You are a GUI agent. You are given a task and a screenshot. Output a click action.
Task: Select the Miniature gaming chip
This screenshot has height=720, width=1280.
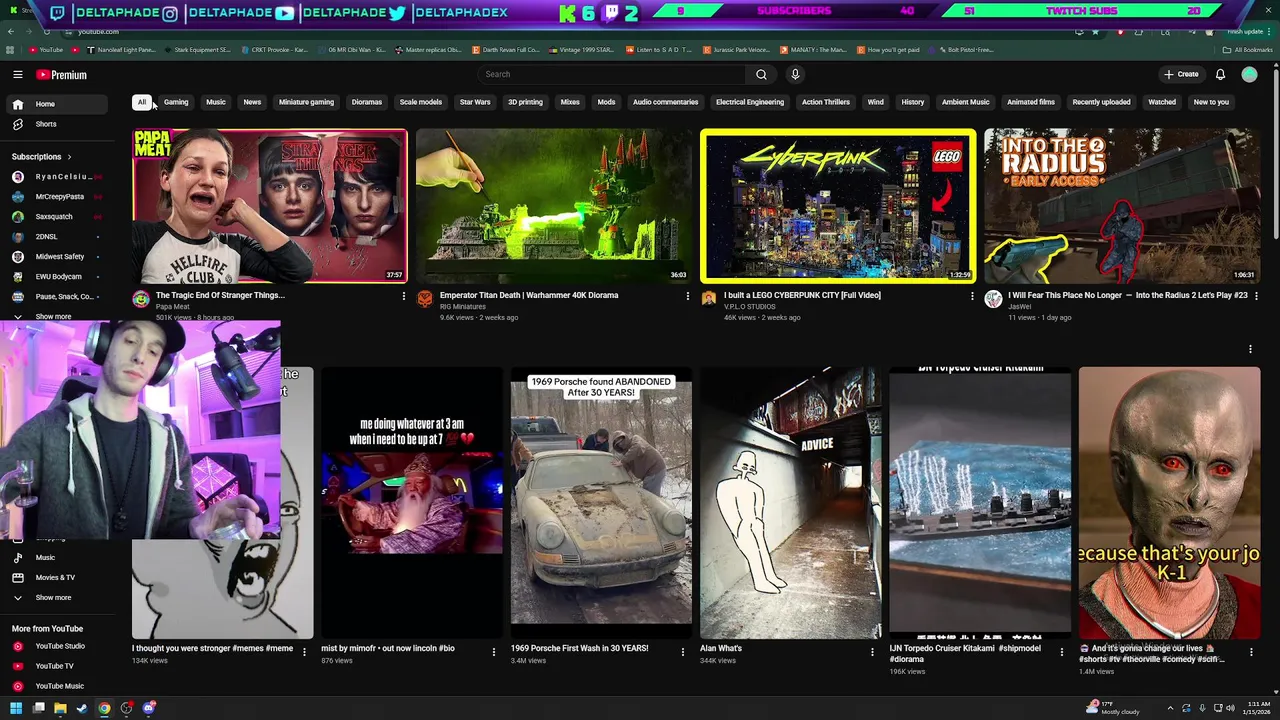pos(306,102)
